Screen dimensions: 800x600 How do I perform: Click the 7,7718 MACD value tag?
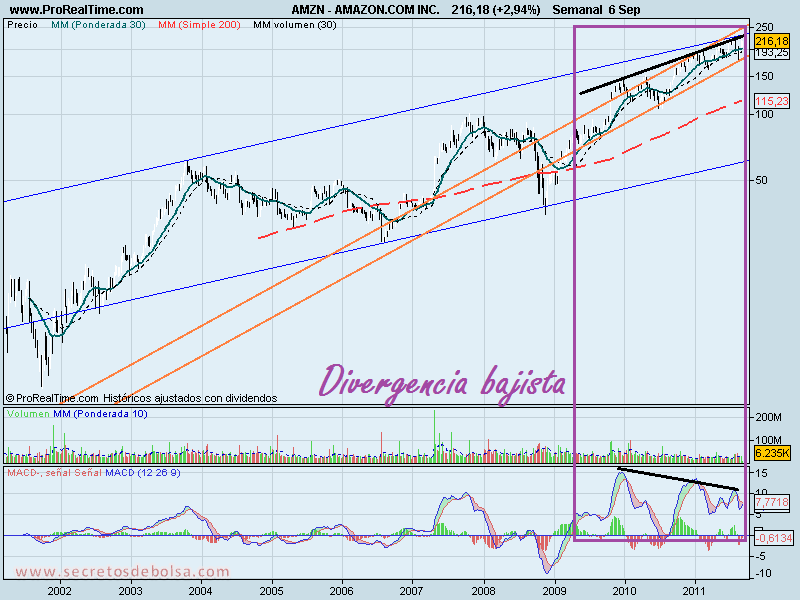tap(772, 502)
